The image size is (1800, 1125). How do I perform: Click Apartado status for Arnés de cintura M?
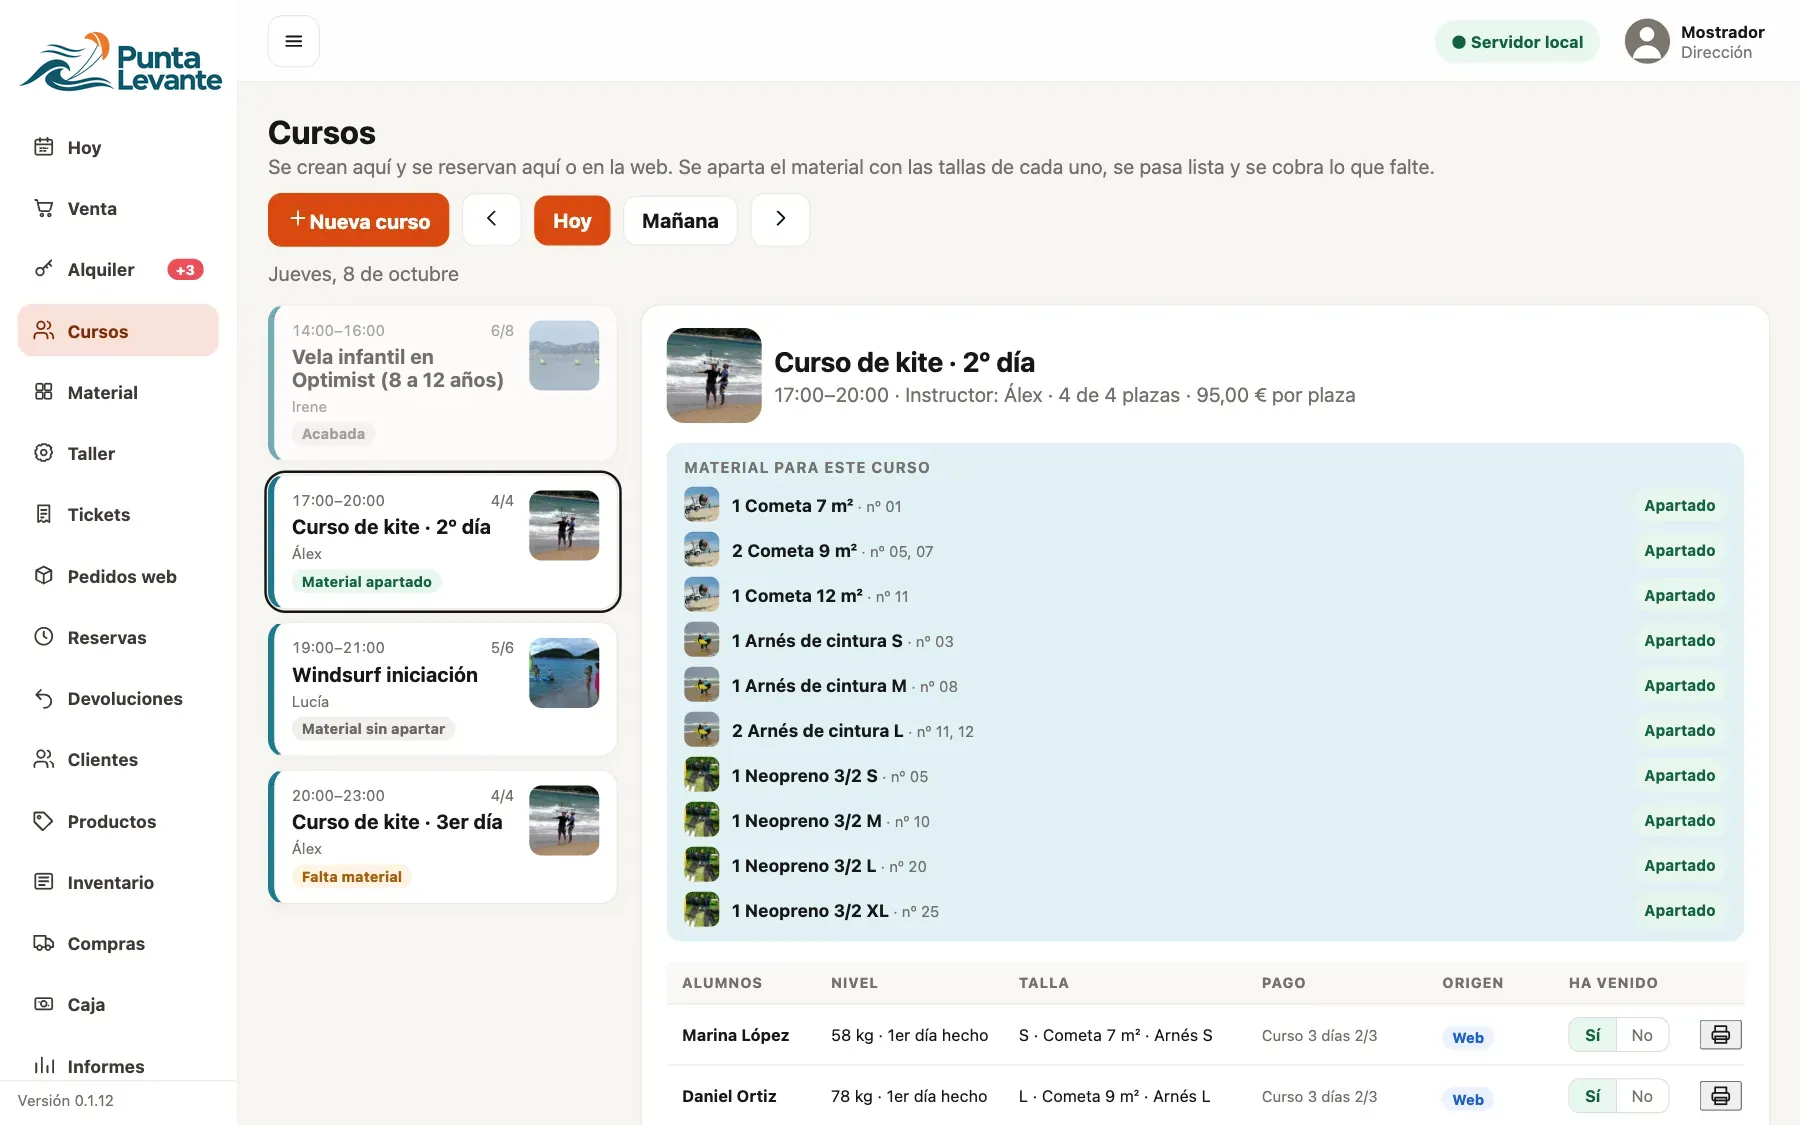tap(1680, 686)
